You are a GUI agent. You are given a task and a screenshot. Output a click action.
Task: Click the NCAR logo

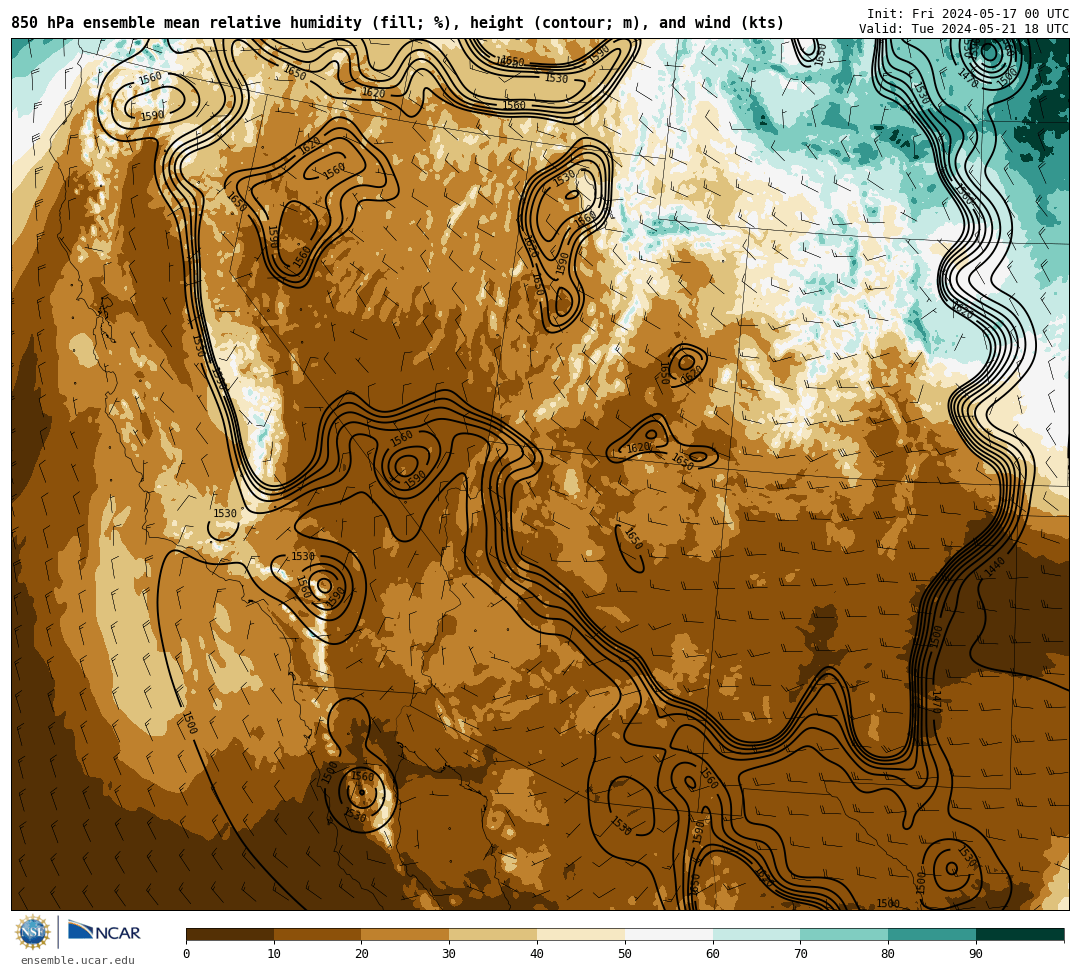click(x=104, y=932)
